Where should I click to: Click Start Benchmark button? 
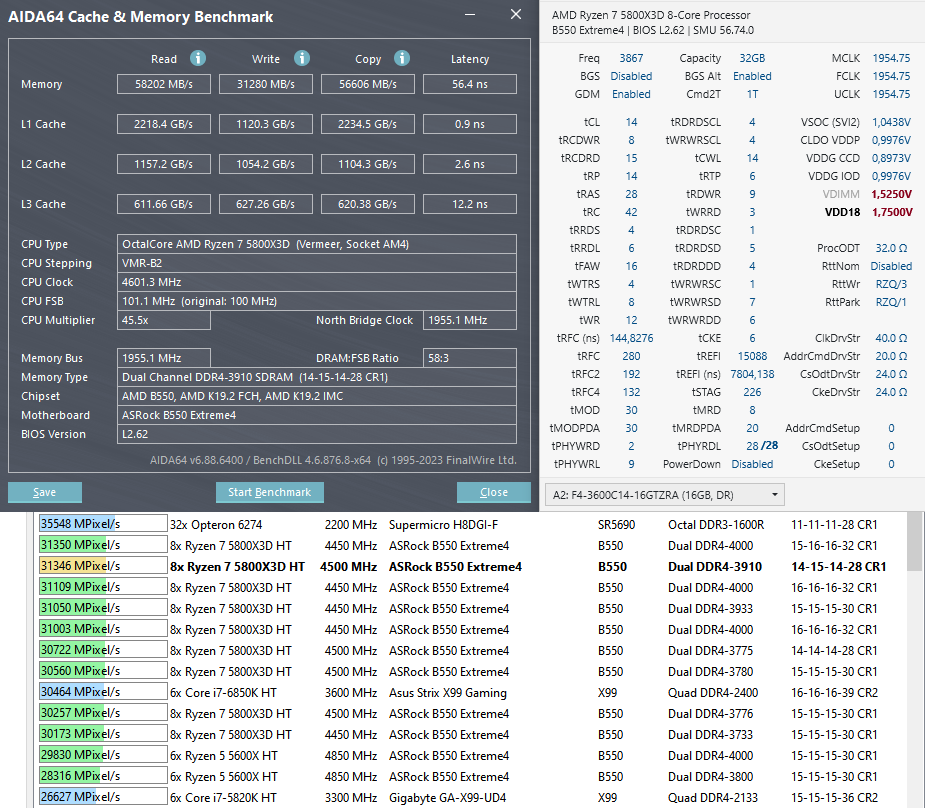[270, 492]
